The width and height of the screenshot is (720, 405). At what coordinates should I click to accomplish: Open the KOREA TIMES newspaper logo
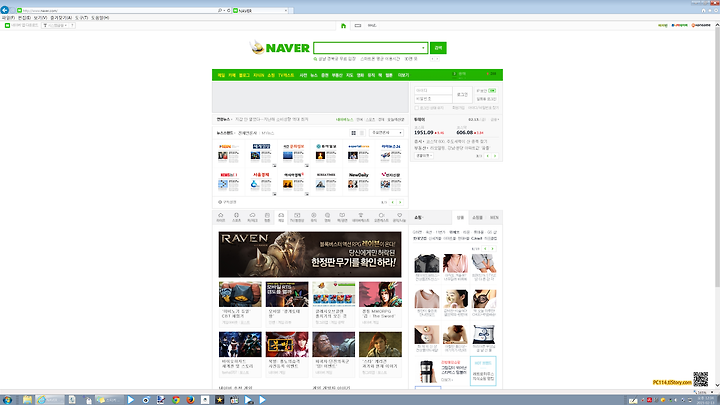[326, 175]
